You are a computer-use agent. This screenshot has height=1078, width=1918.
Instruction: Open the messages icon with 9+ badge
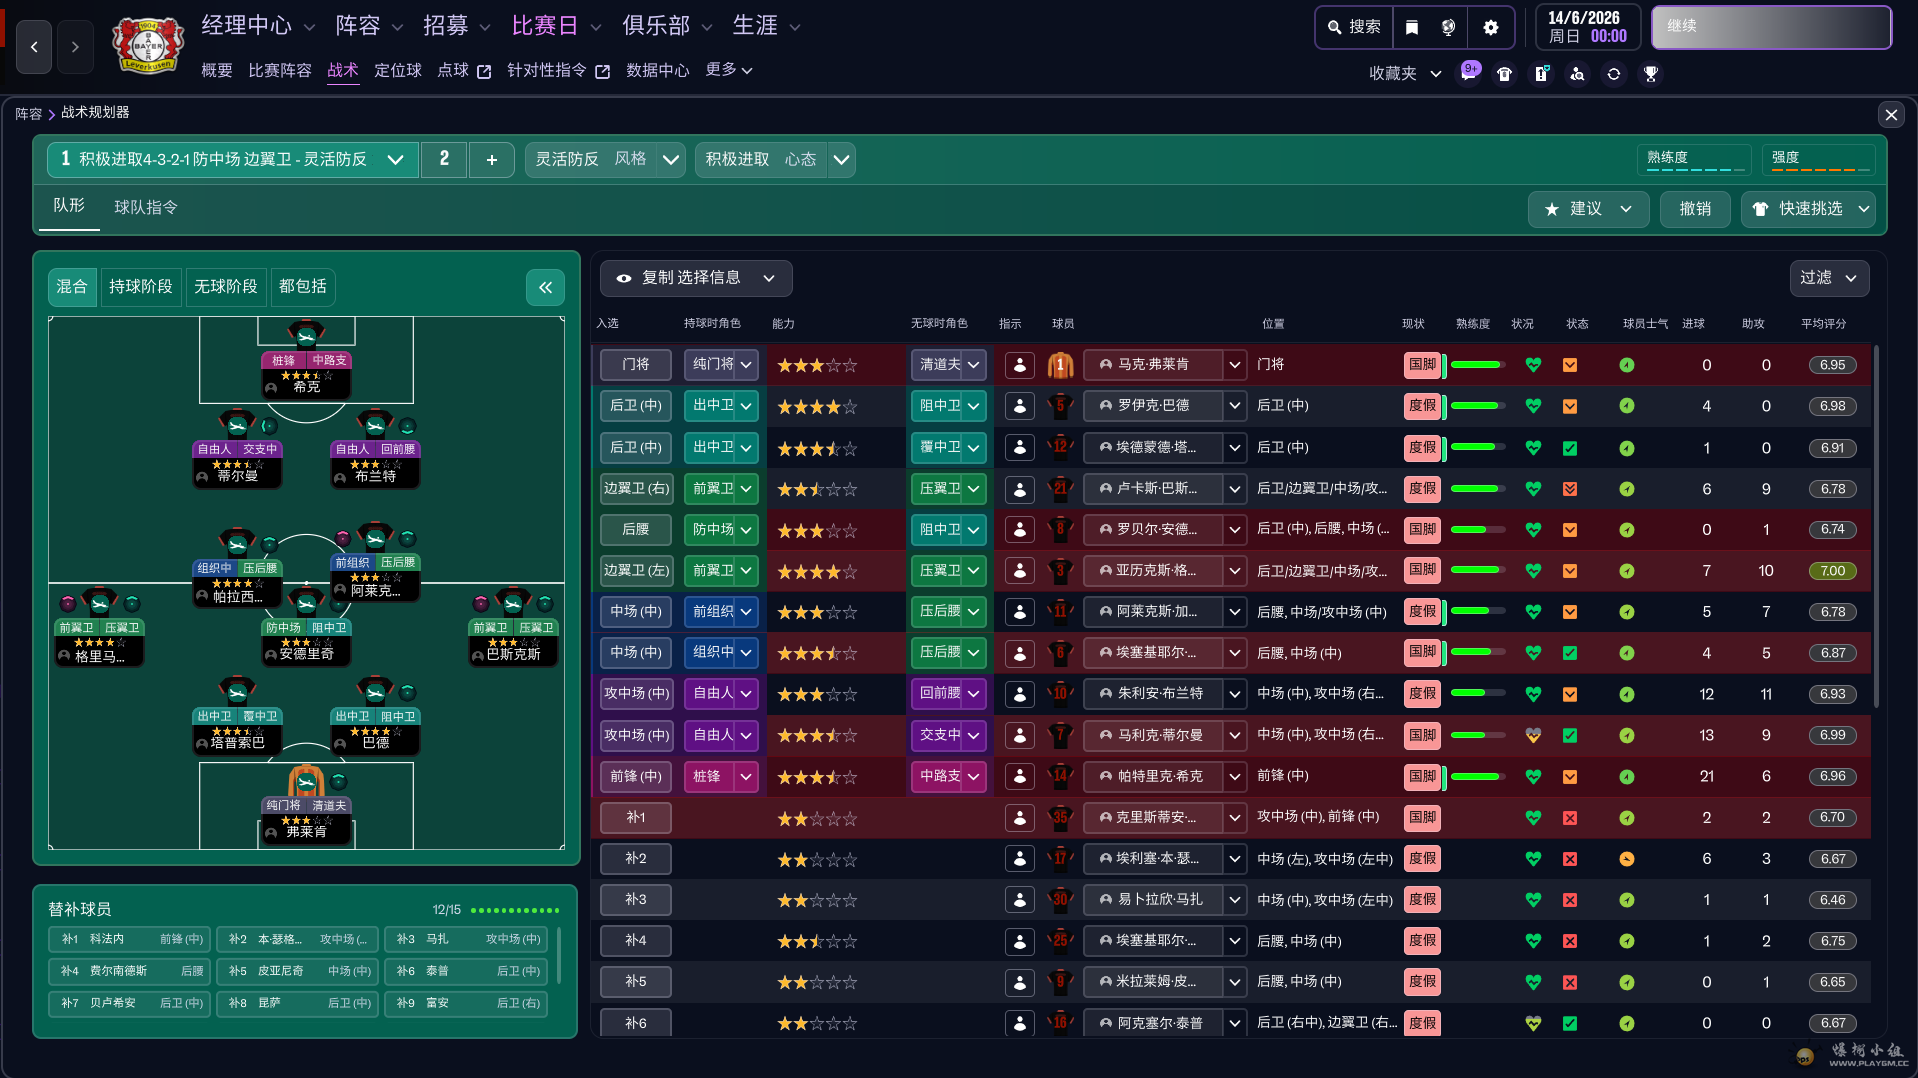[x=1468, y=73]
